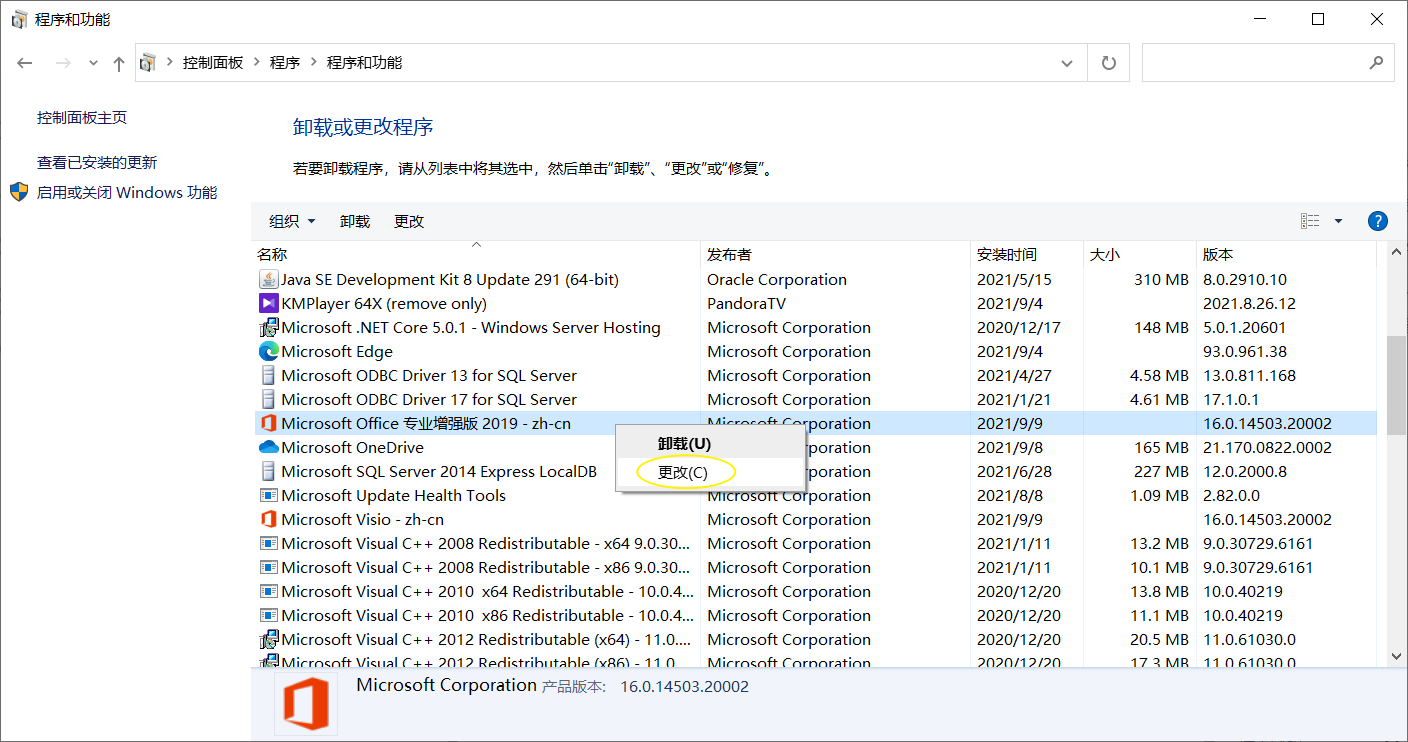Image resolution: width=1408 pixels, height=742 pixels.
Task: Click the large Office logo in details pane
Action: point(305,705)
